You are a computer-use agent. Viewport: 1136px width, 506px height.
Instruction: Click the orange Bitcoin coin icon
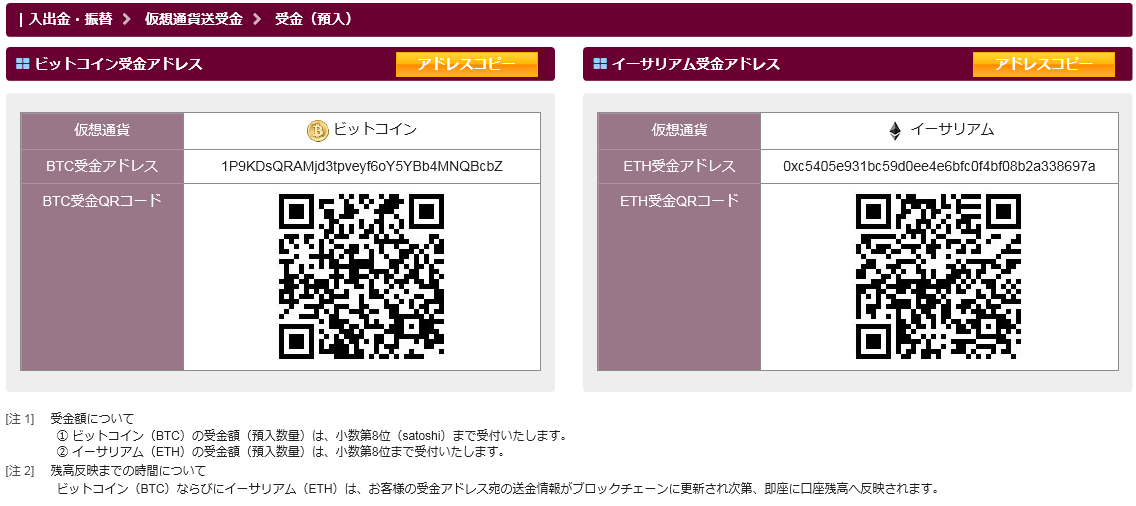(317, 131)
